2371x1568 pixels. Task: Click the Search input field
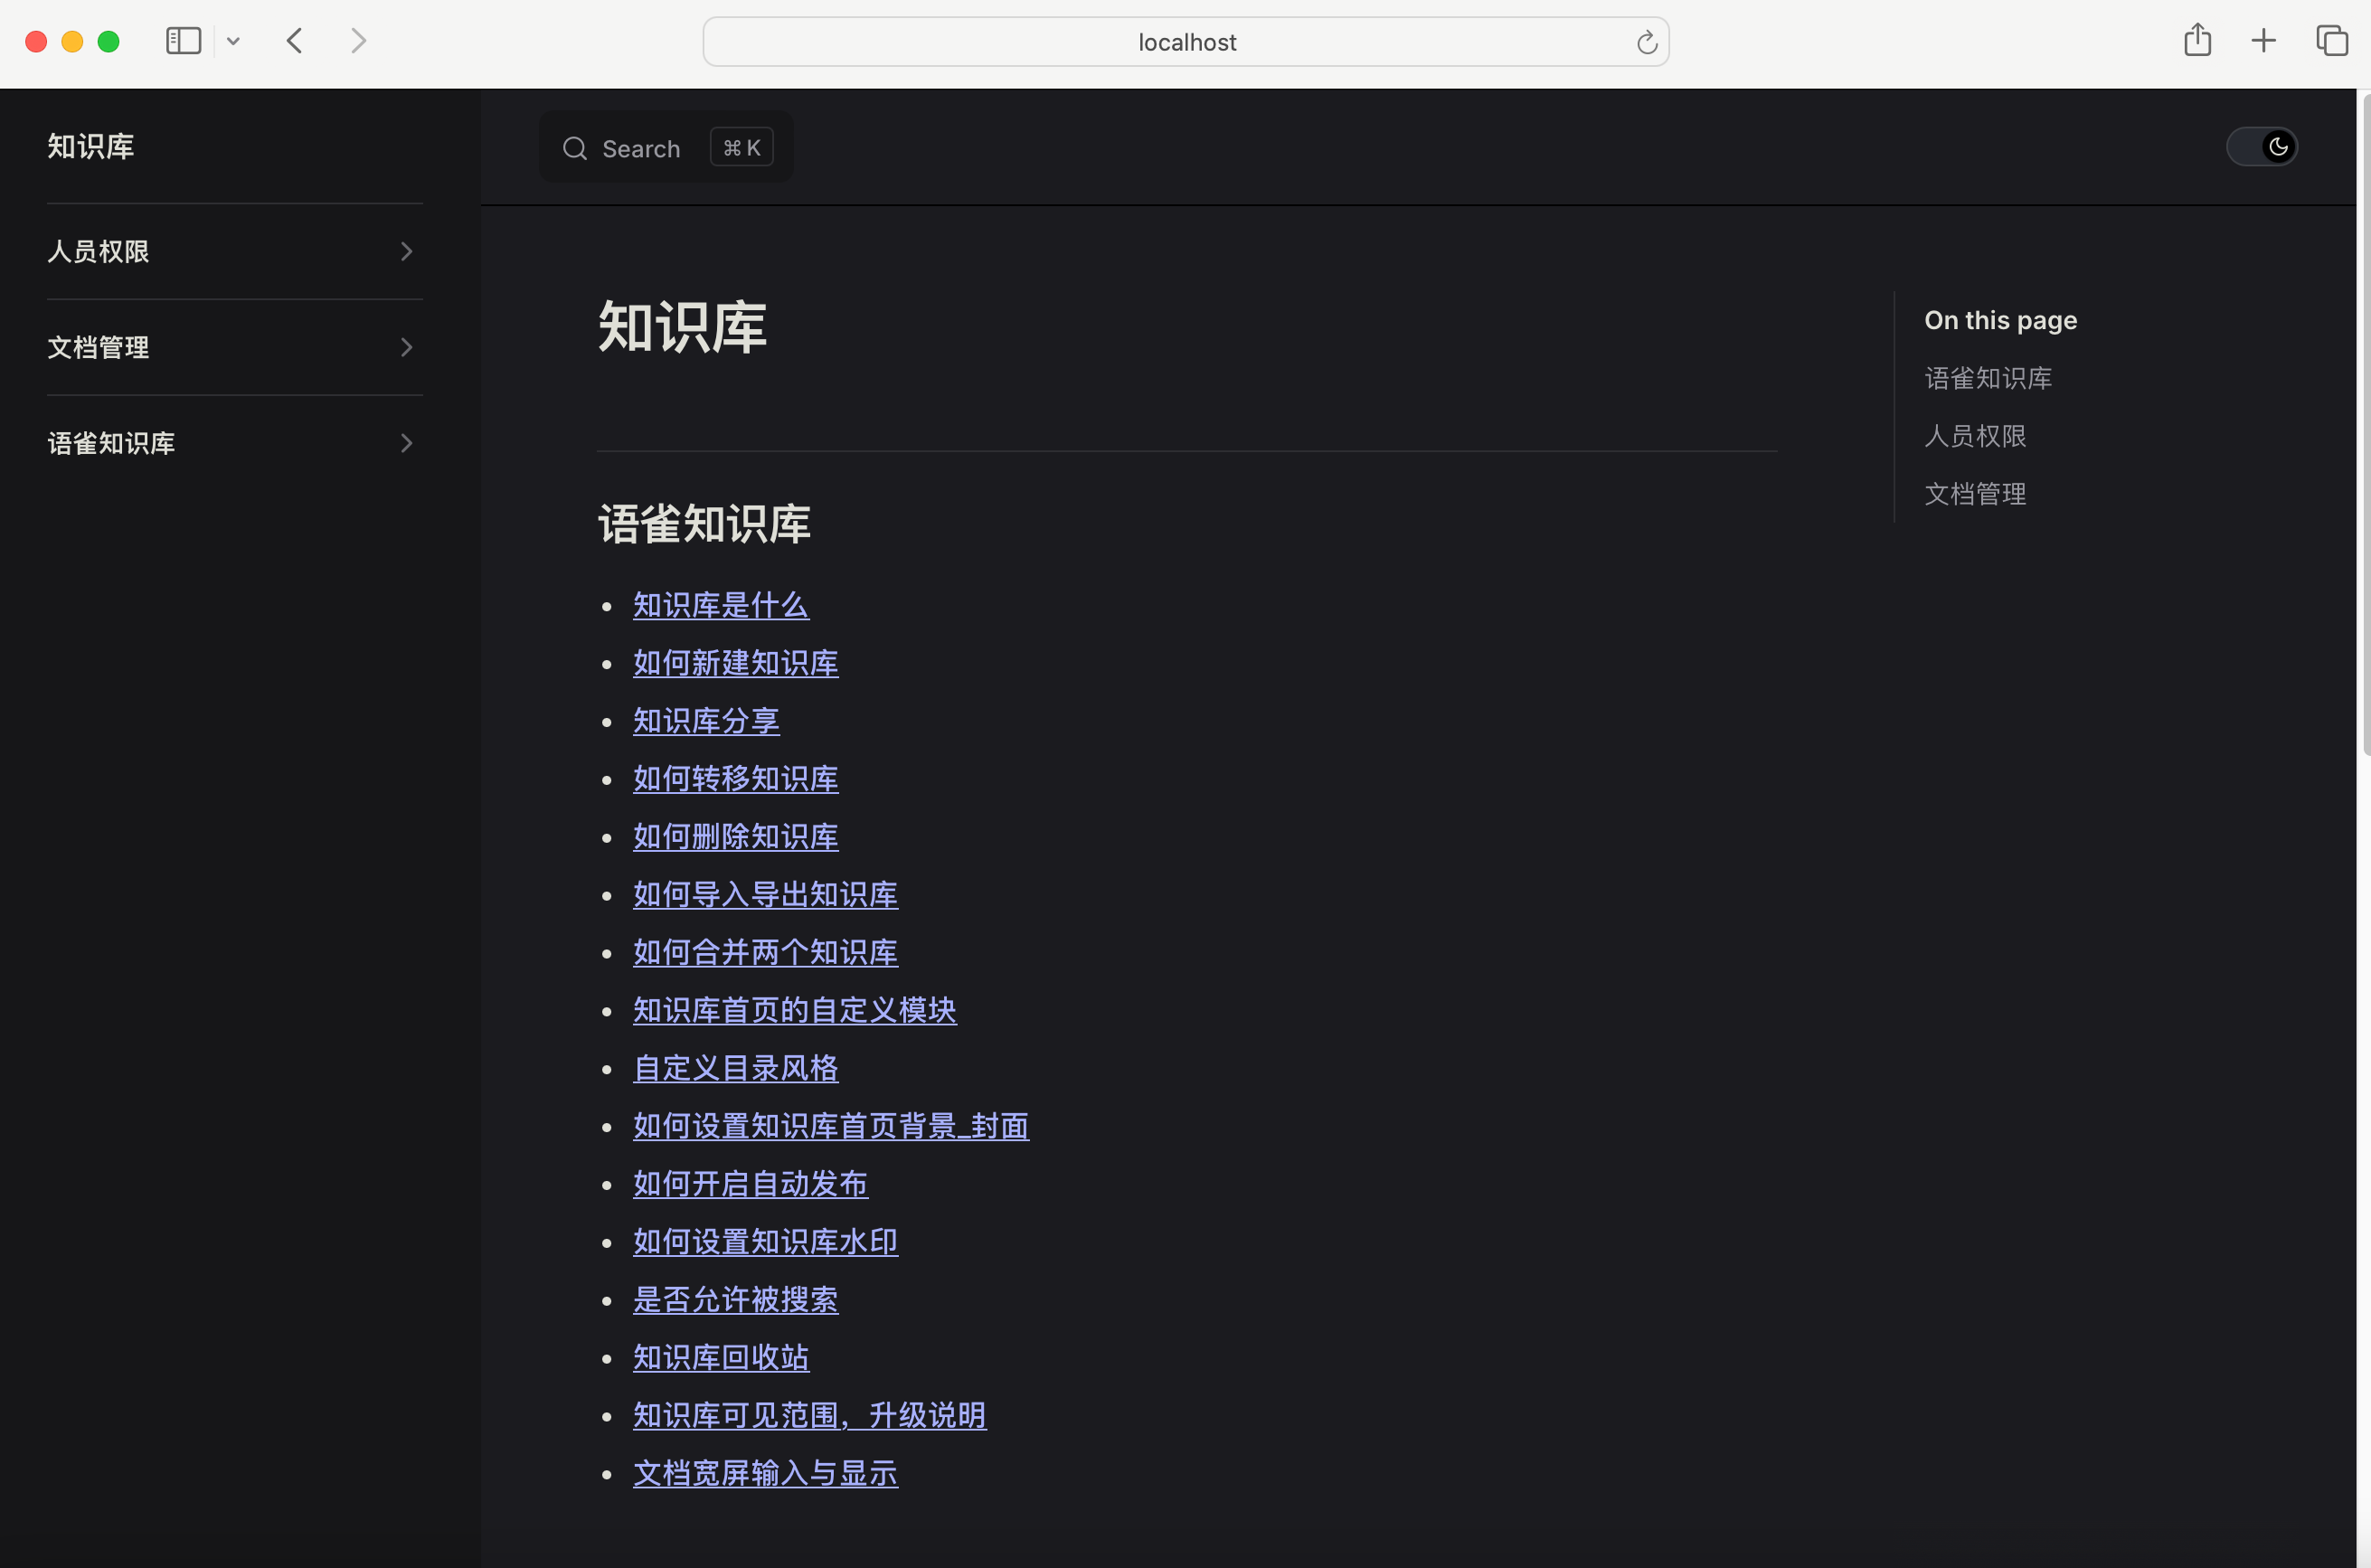(x=641, y=148)
